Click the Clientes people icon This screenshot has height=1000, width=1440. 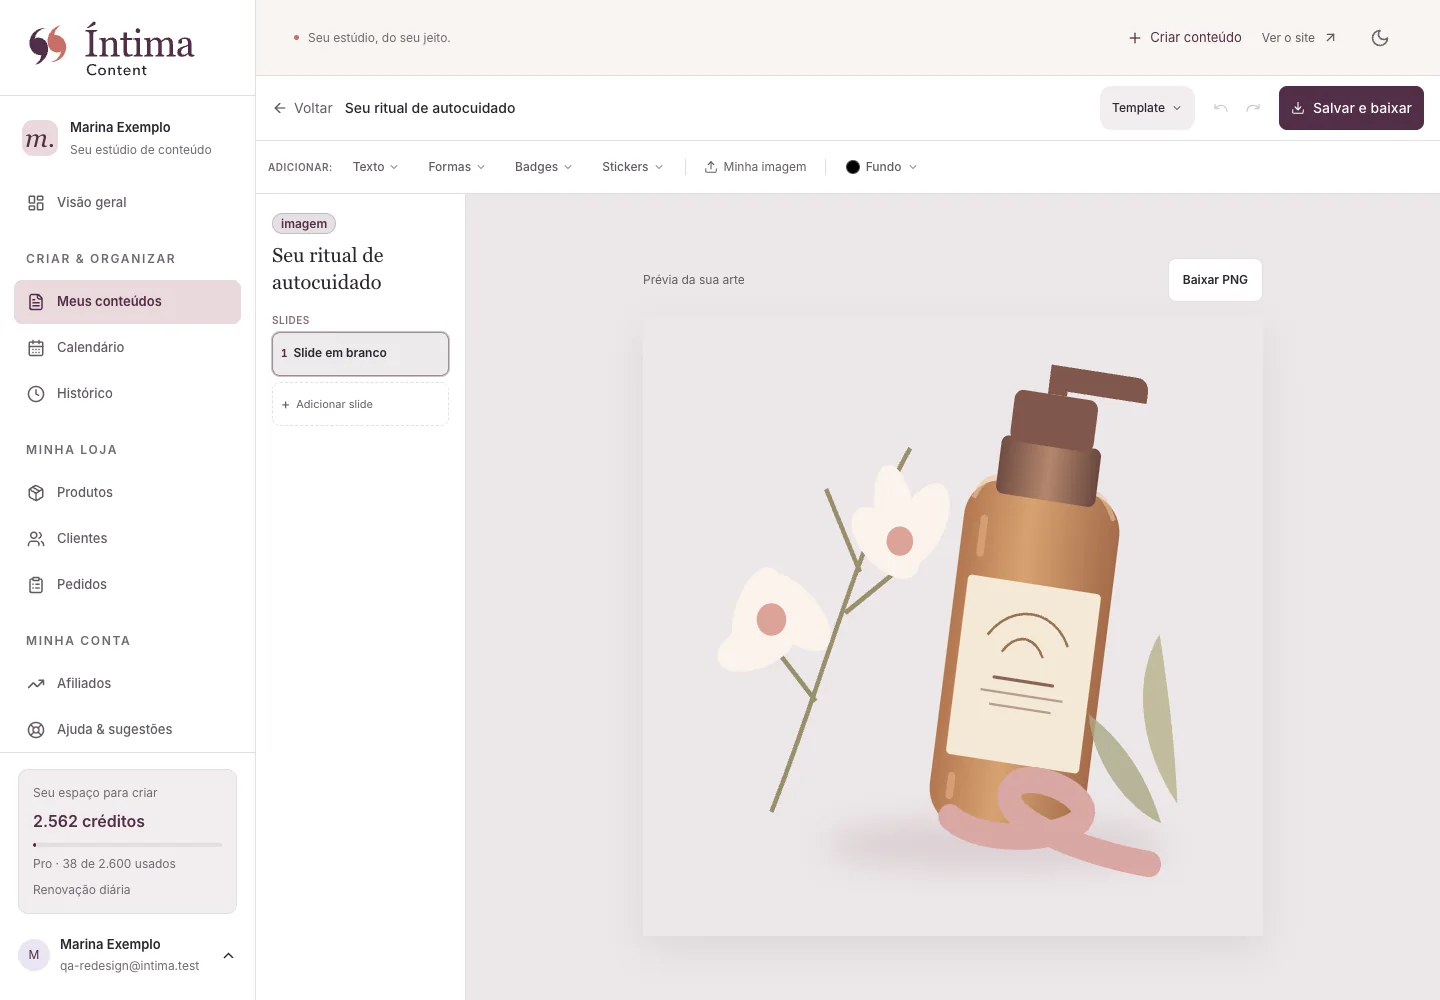tap(36, 539)
